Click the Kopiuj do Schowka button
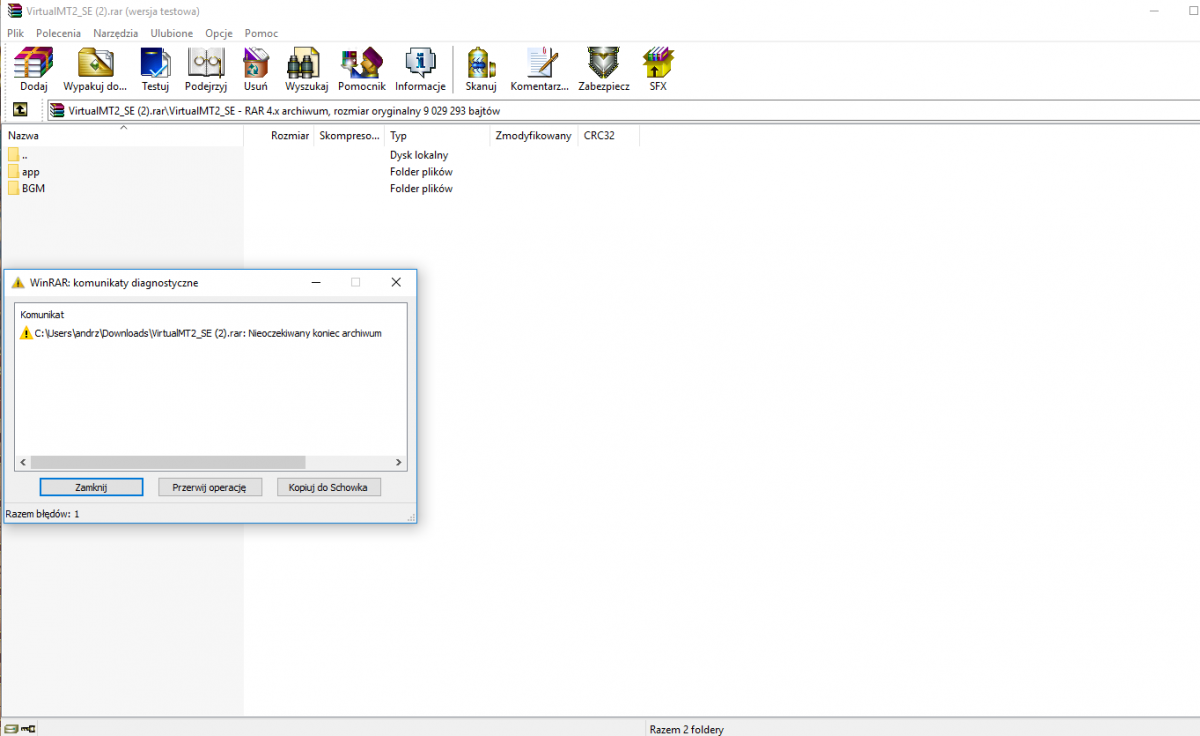The height and width of the screenshot is (736, 1200). pyautogui.click(x=329, y=487)
